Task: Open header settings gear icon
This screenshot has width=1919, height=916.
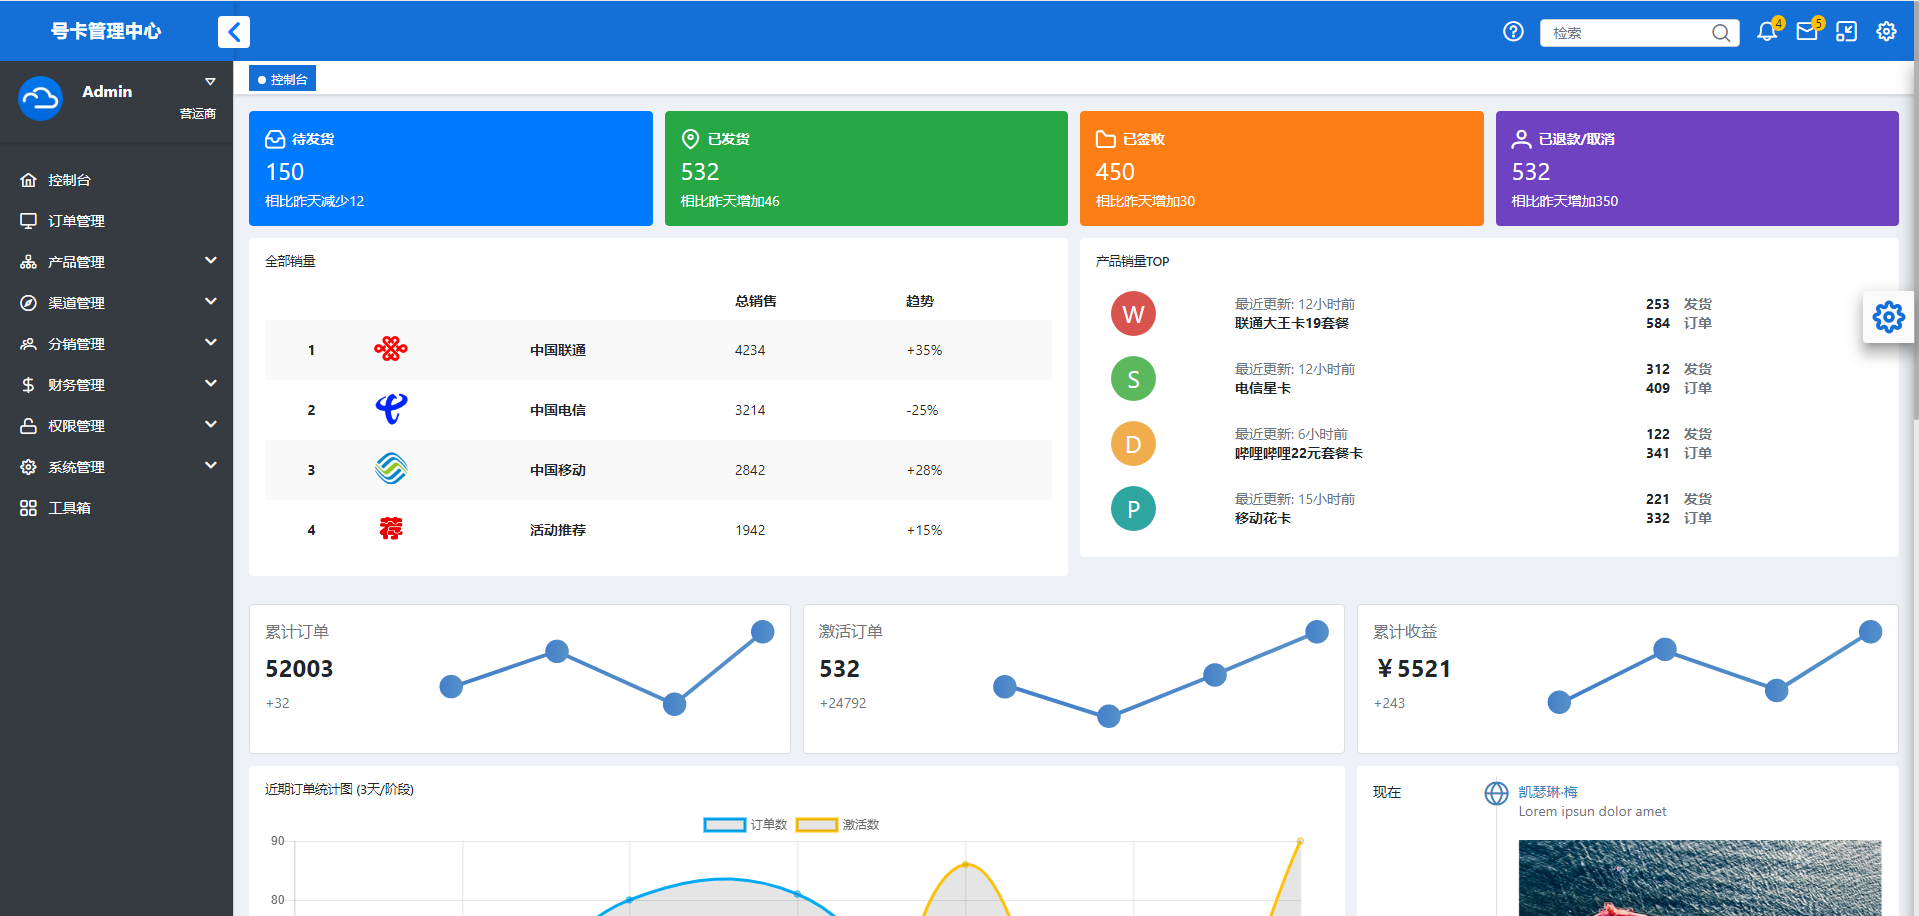Action: [x=1886, y=32]
